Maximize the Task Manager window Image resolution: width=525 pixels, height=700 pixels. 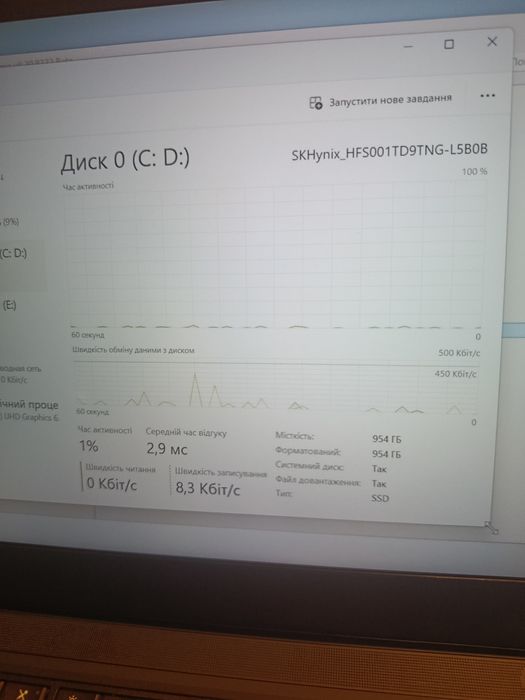[x=449, y=44]
